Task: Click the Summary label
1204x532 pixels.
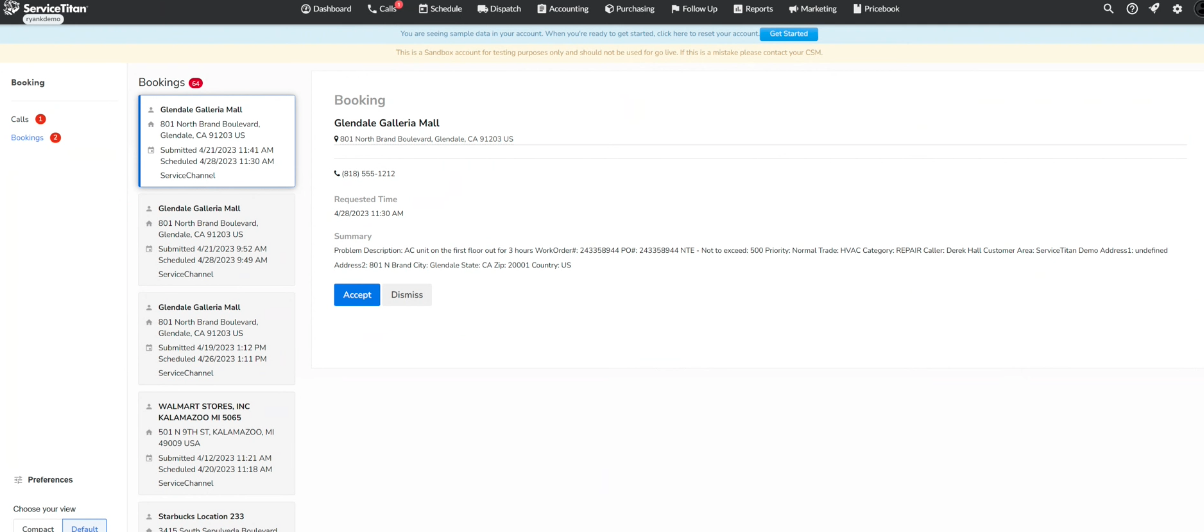Action: click(353, 236)
